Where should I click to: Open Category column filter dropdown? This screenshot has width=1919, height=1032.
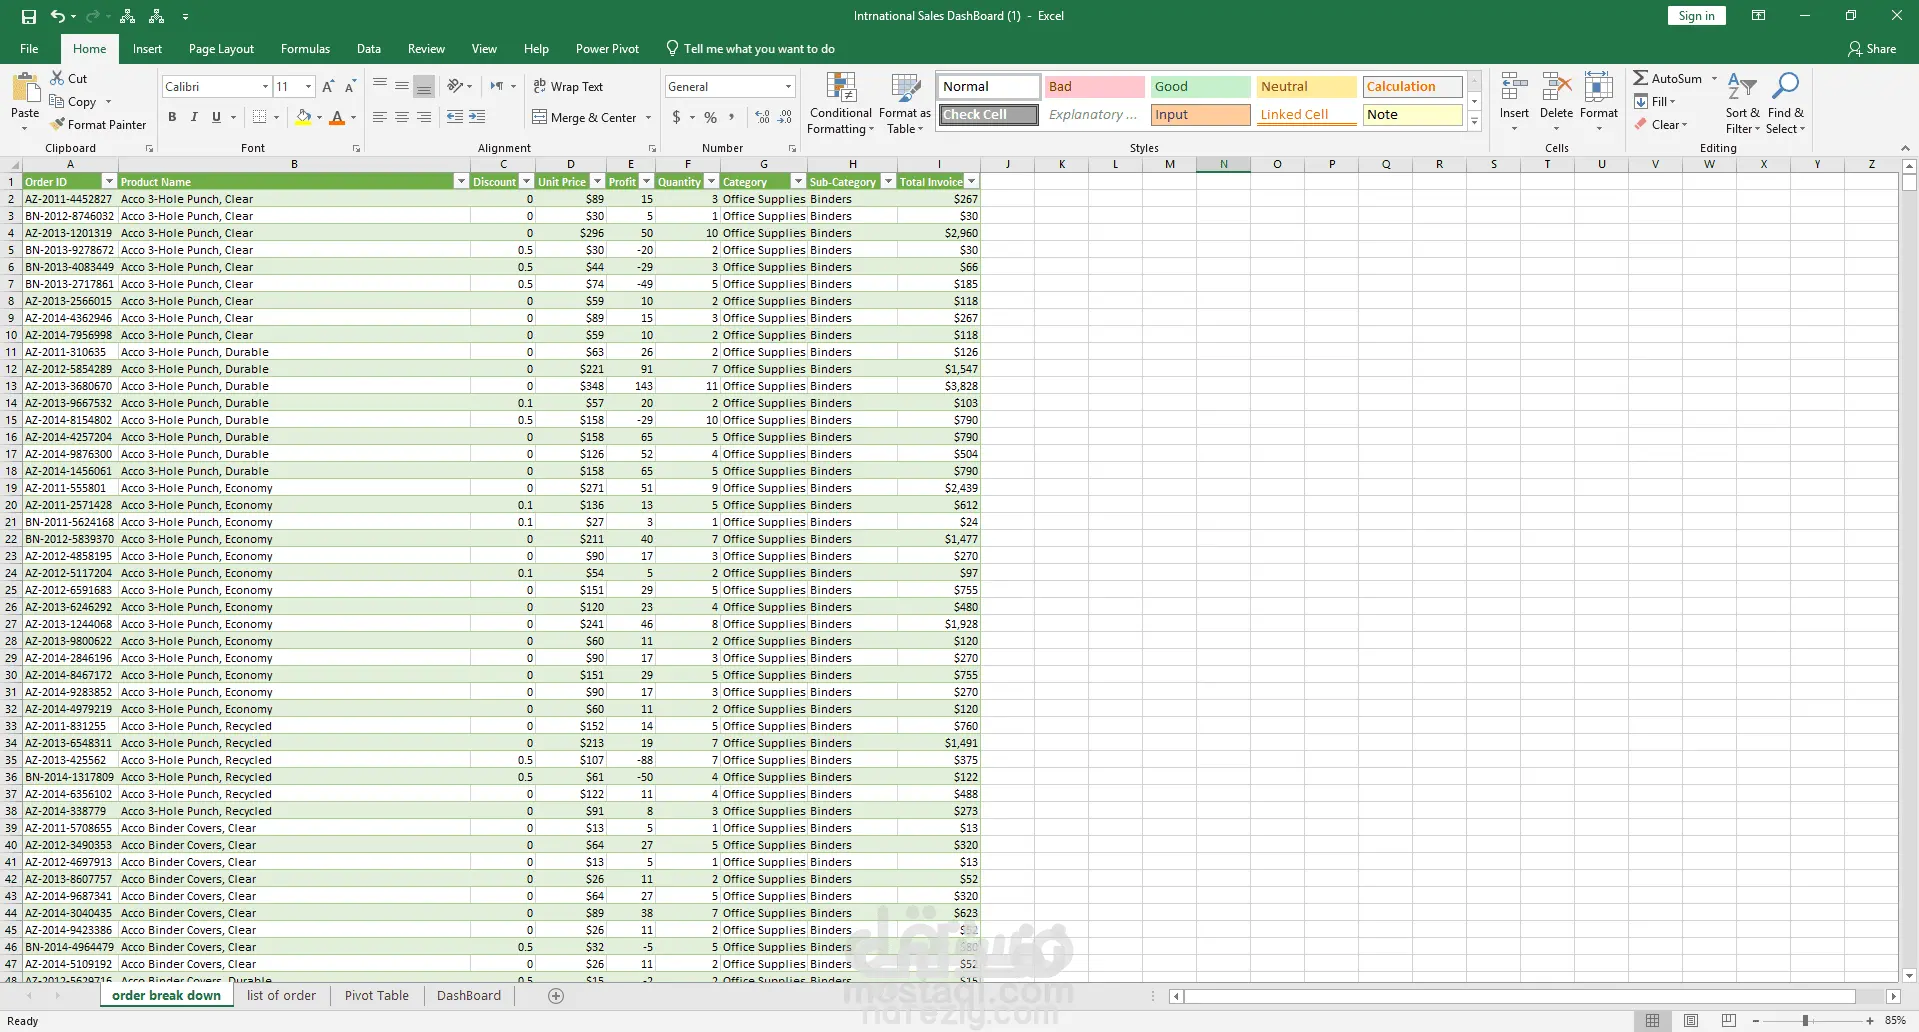(798, 181)
